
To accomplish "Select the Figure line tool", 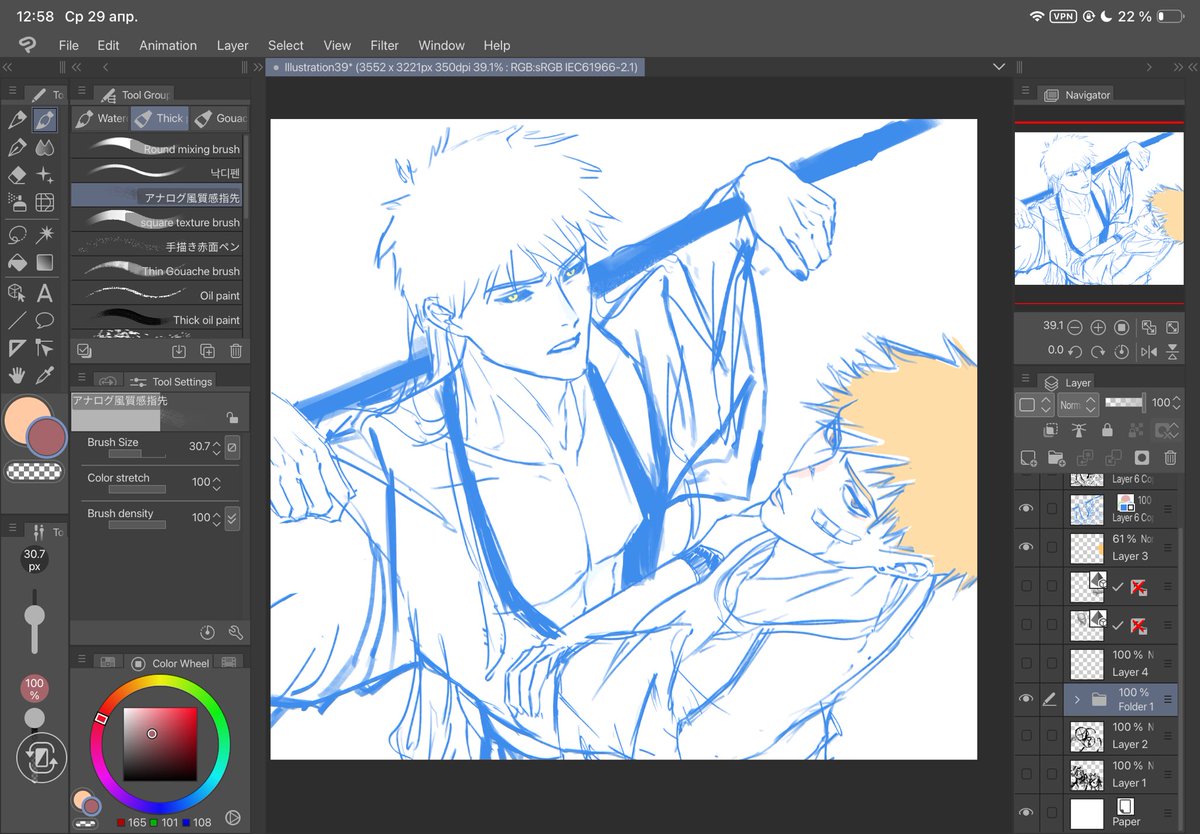I will pos(17,321).
